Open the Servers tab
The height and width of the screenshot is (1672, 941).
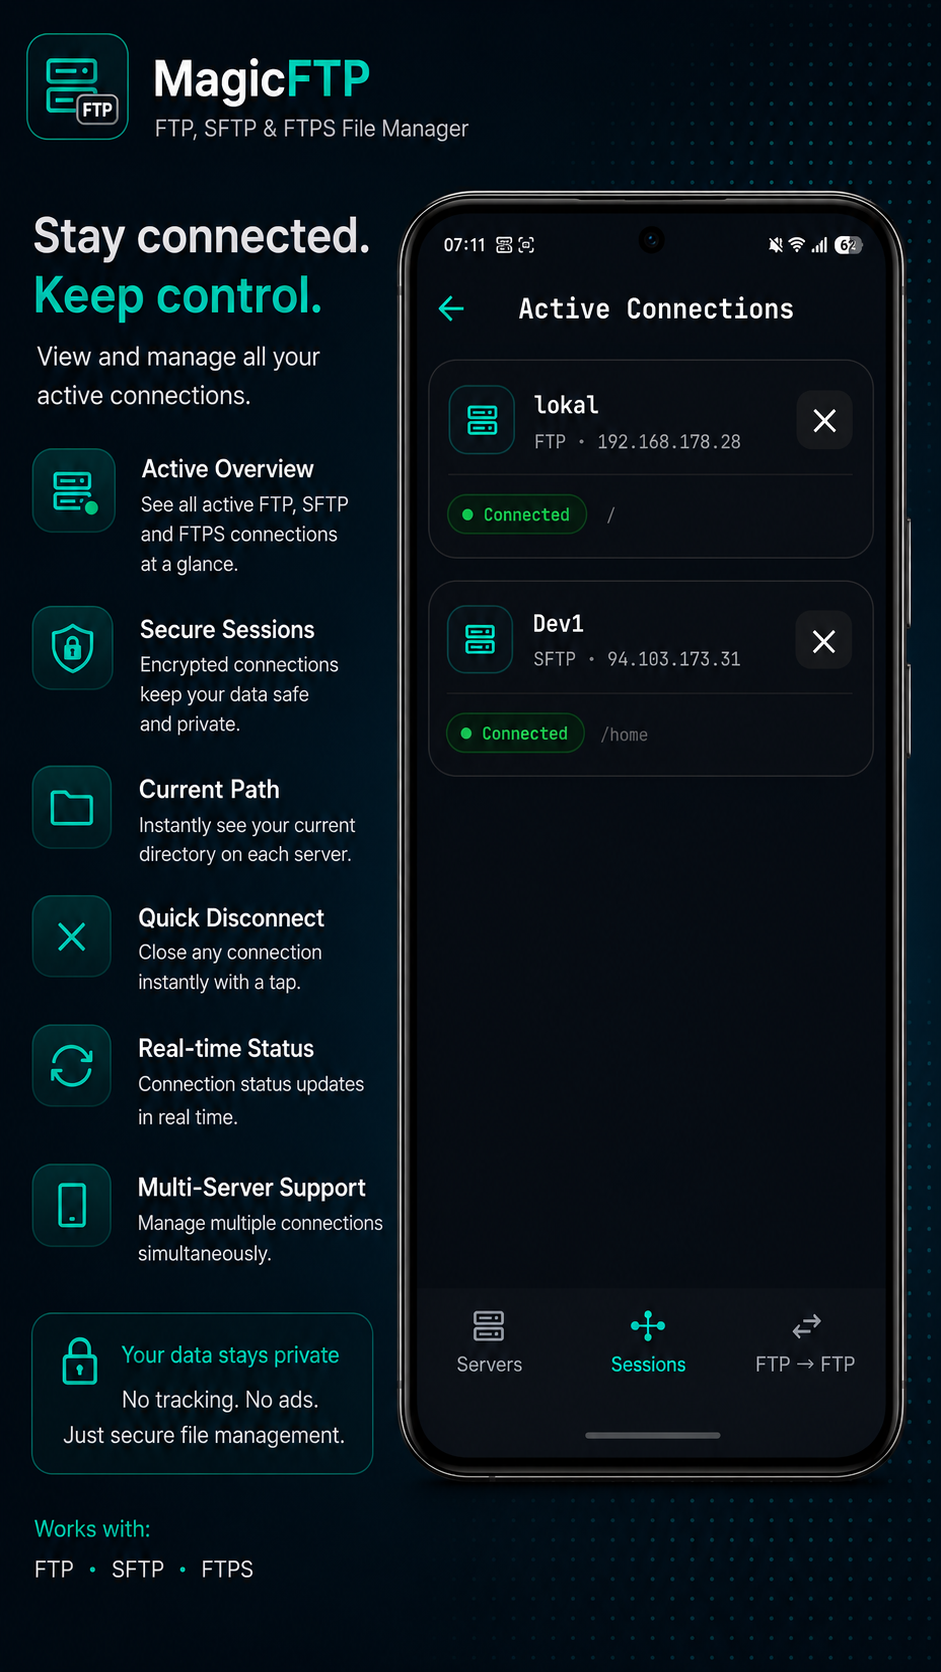click(x=489, y=1342)
